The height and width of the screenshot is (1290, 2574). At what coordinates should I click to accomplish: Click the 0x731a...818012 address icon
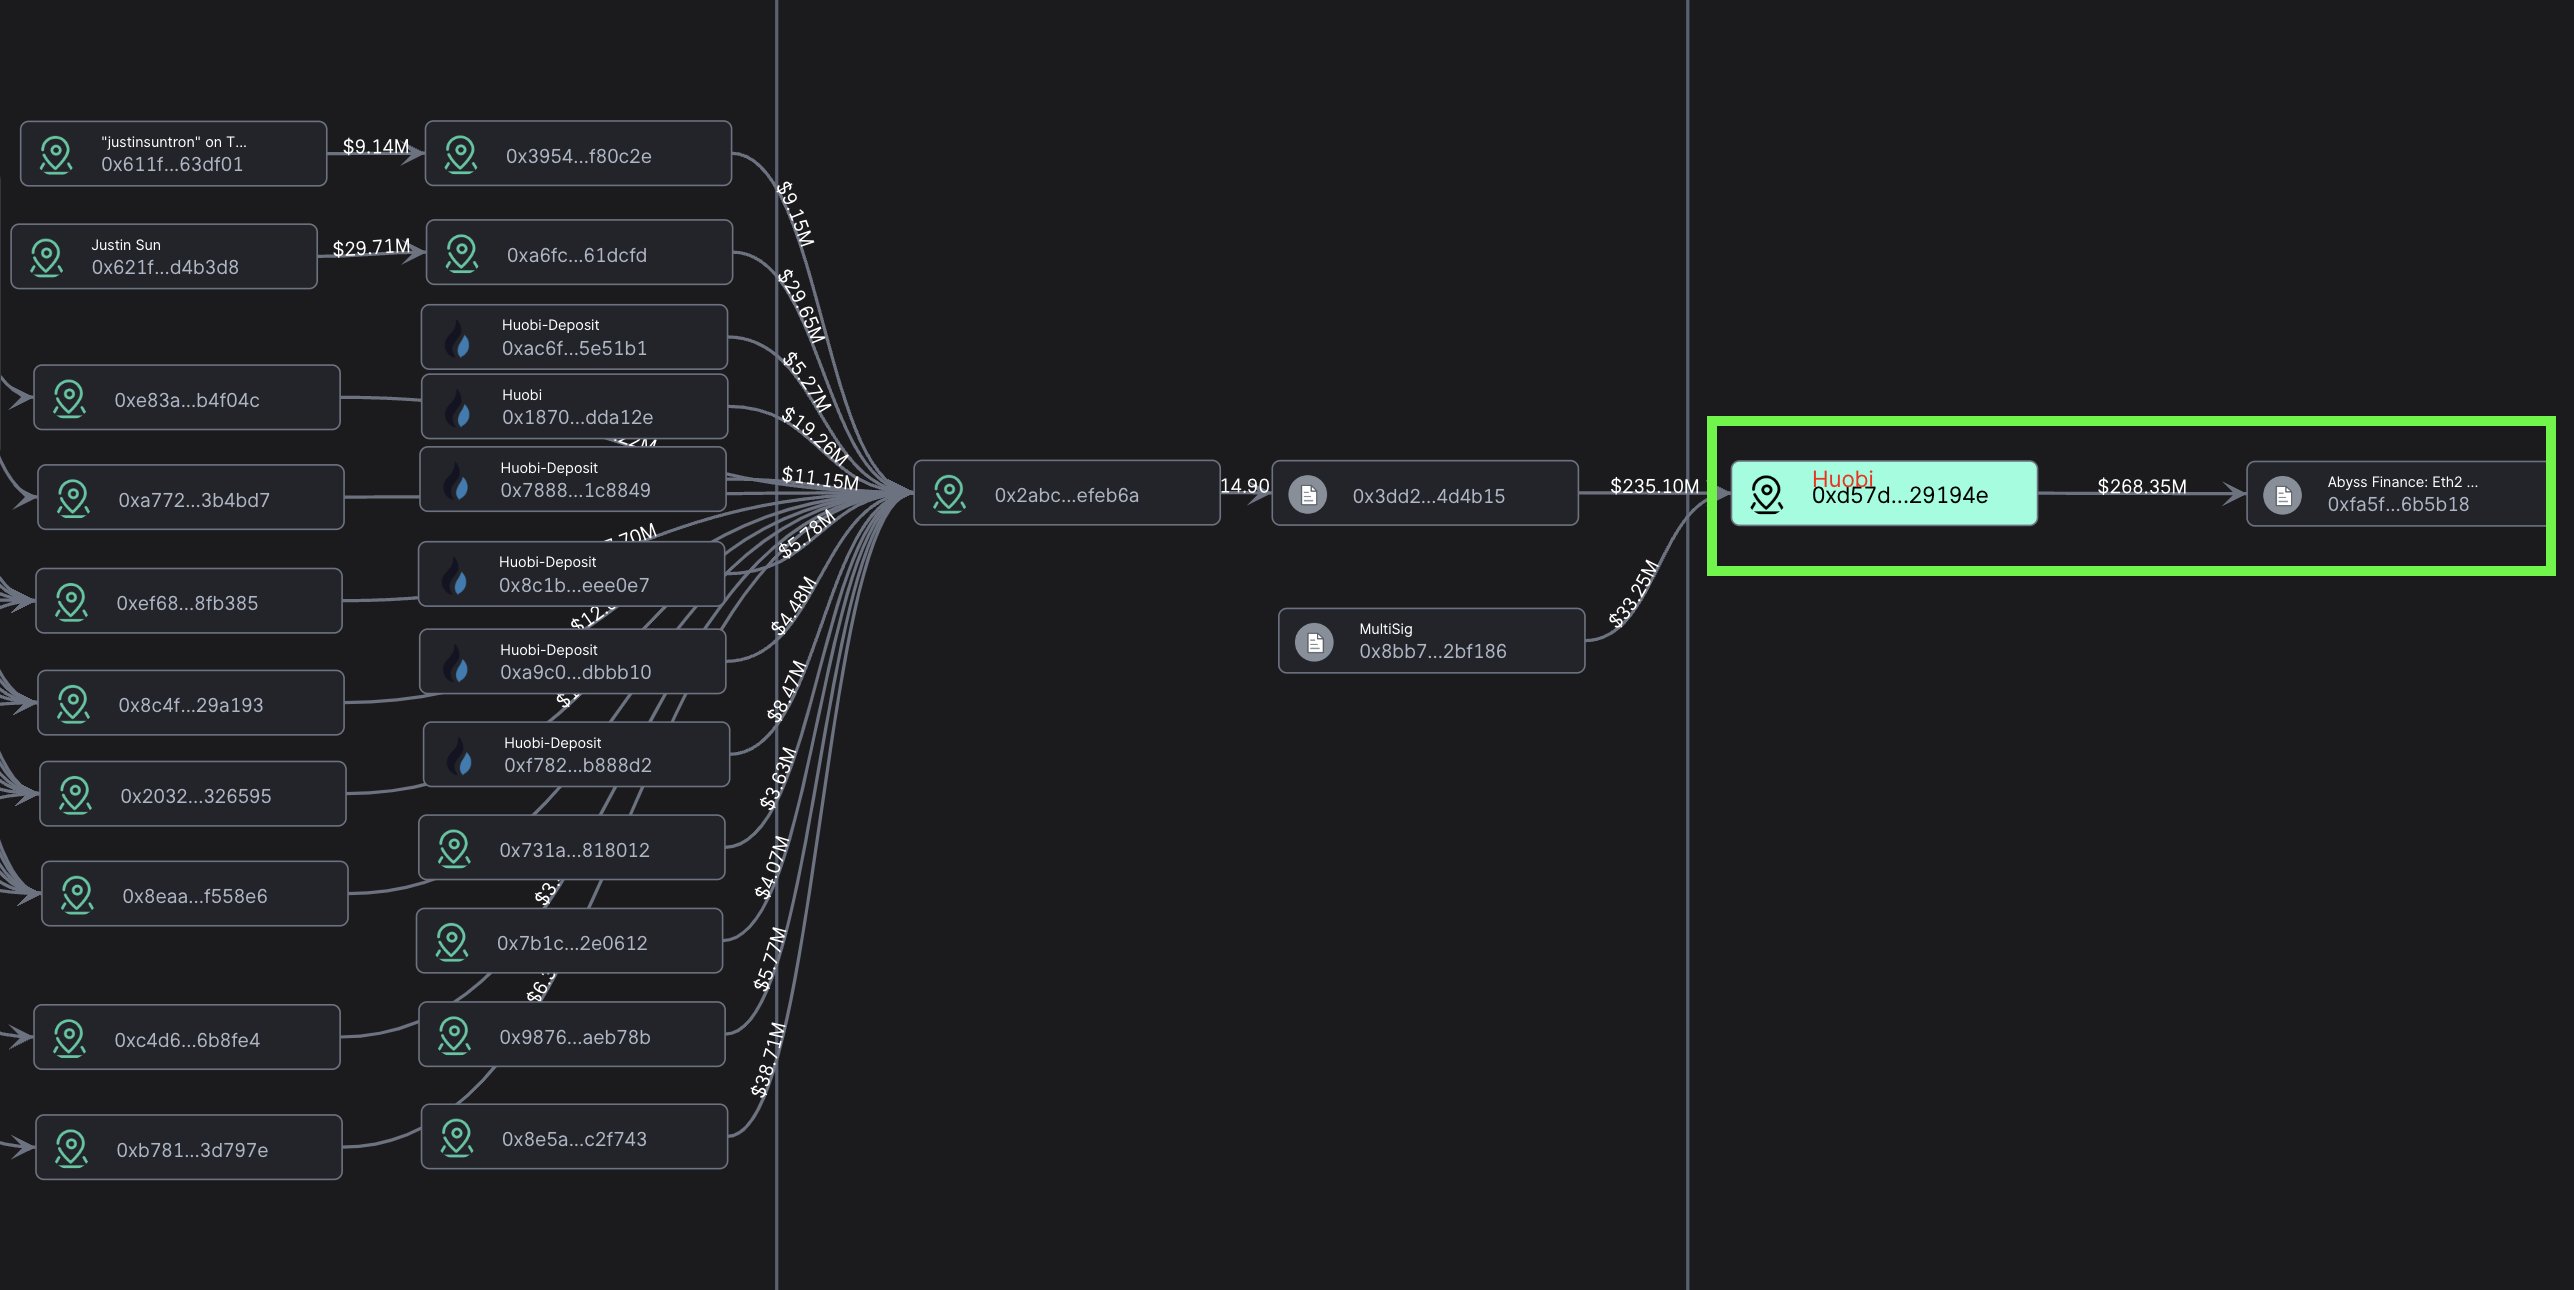click(x=454, y=849)
